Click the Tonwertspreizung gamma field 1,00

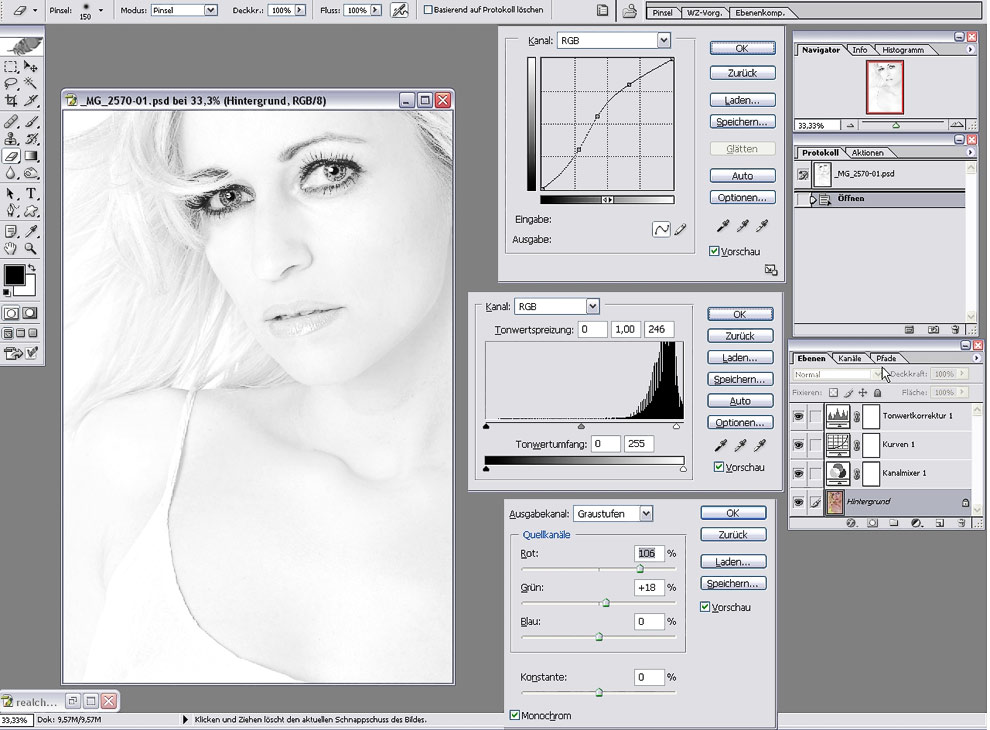(x=625, y=329)
